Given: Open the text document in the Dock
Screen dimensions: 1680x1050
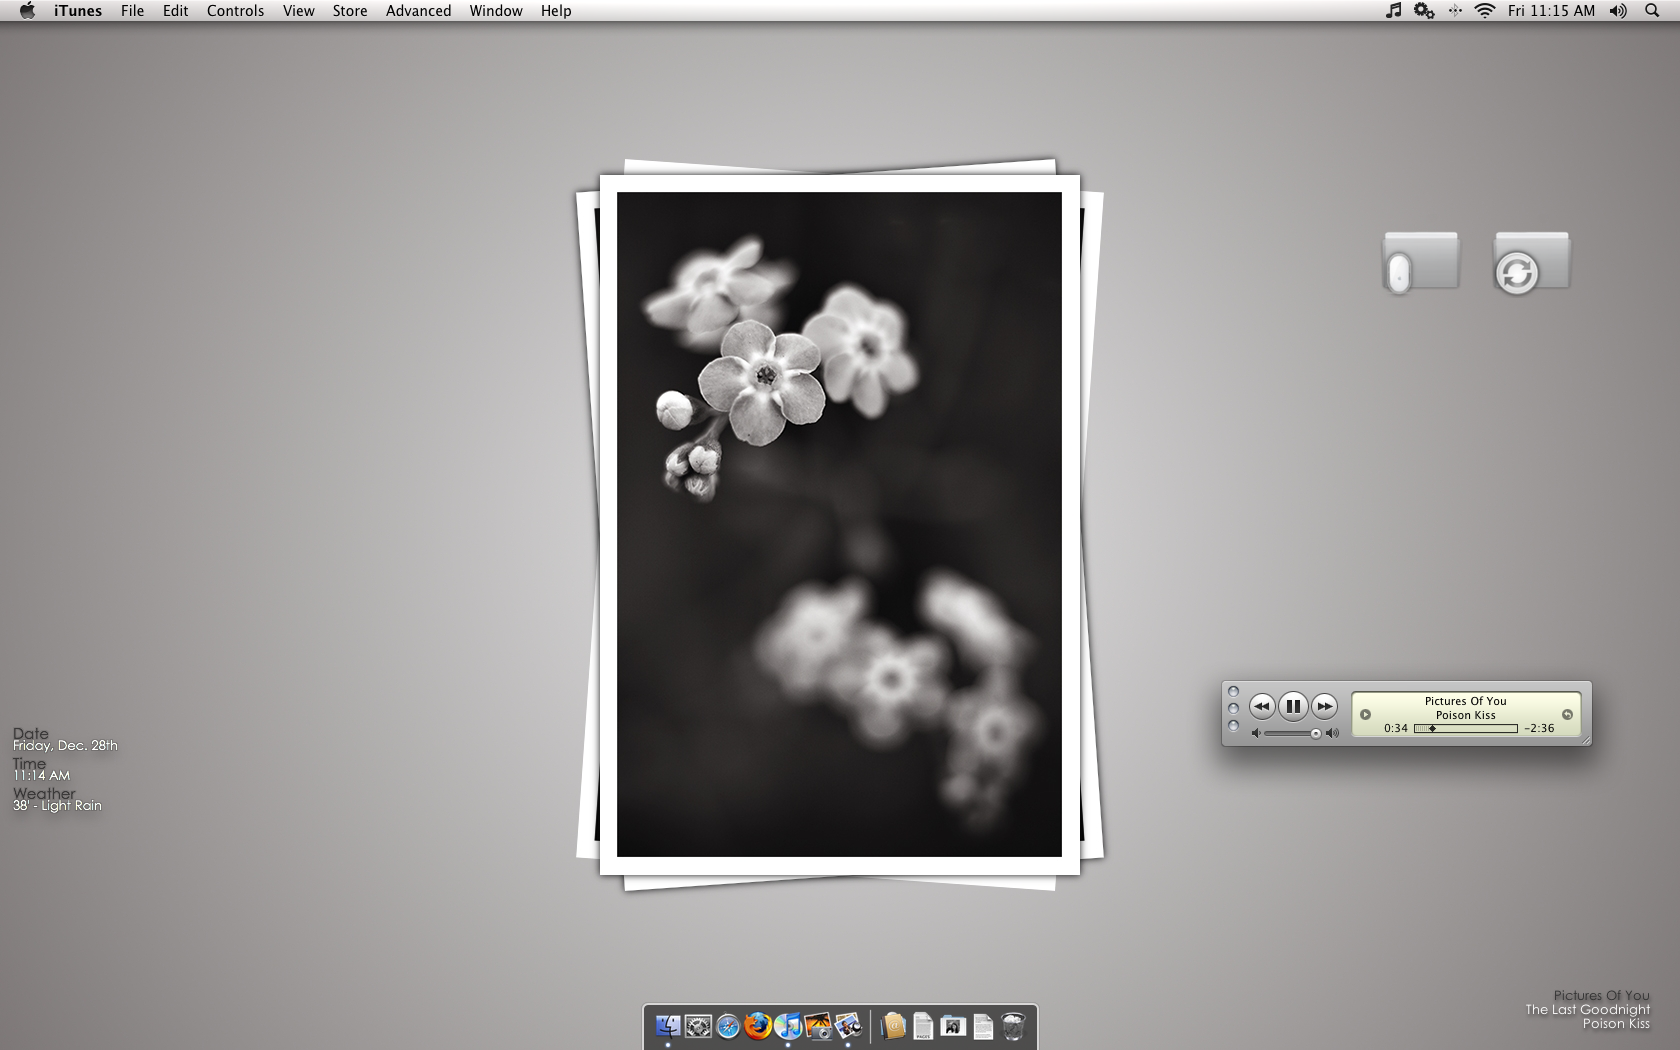Looking at the screenshot, I should (983, 1026).
